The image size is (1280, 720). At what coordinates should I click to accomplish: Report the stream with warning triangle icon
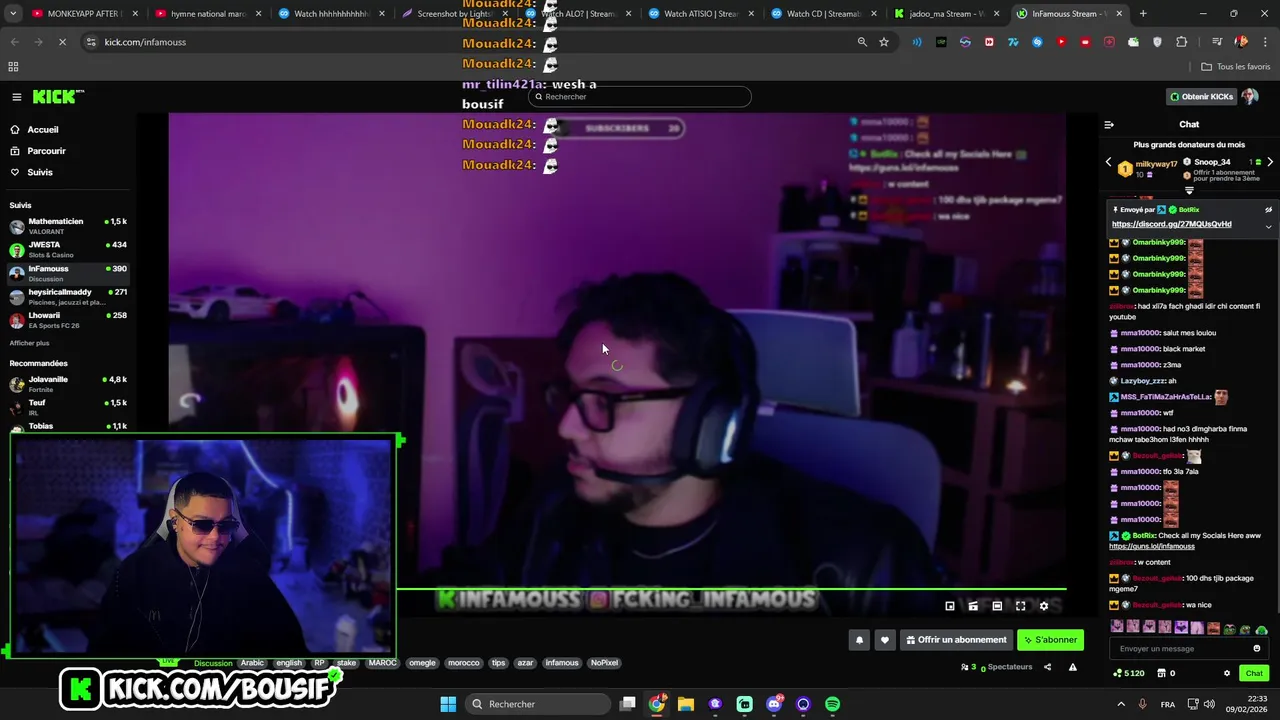1073,667
